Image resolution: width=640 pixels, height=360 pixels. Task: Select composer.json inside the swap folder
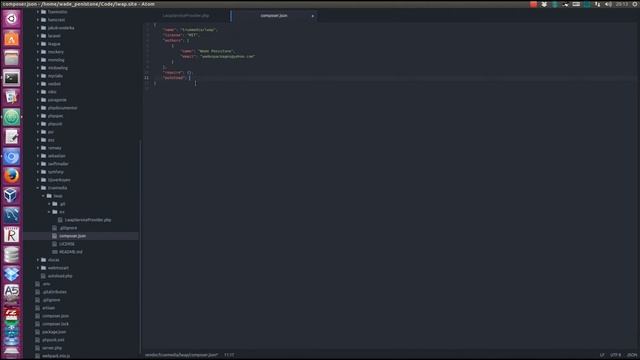click(72, 236)
